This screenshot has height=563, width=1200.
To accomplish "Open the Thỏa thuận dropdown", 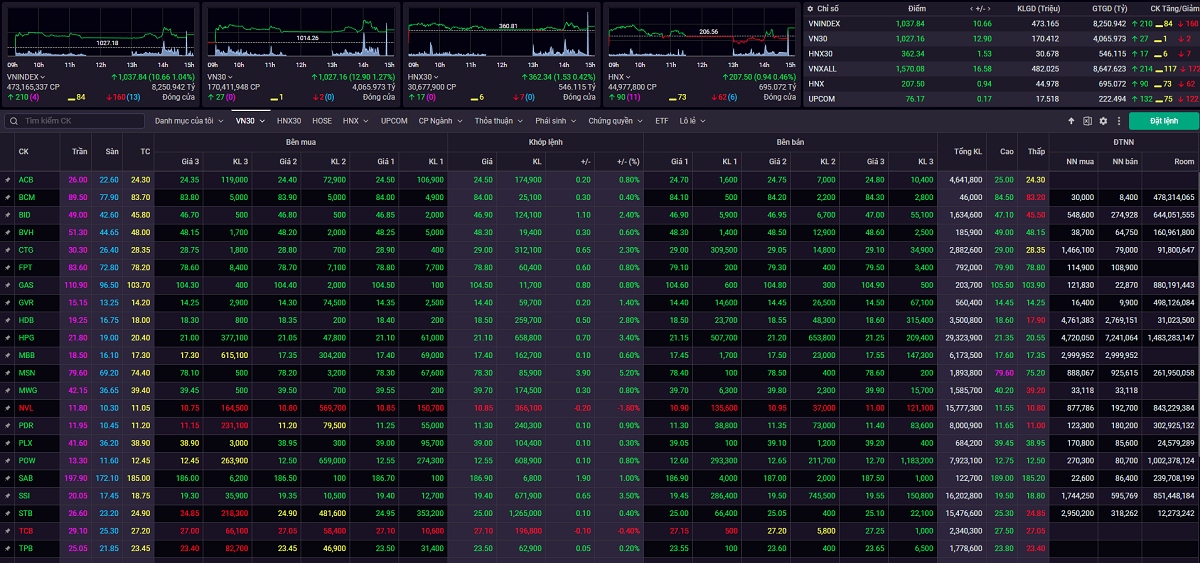I will click(x=499, y=121).
